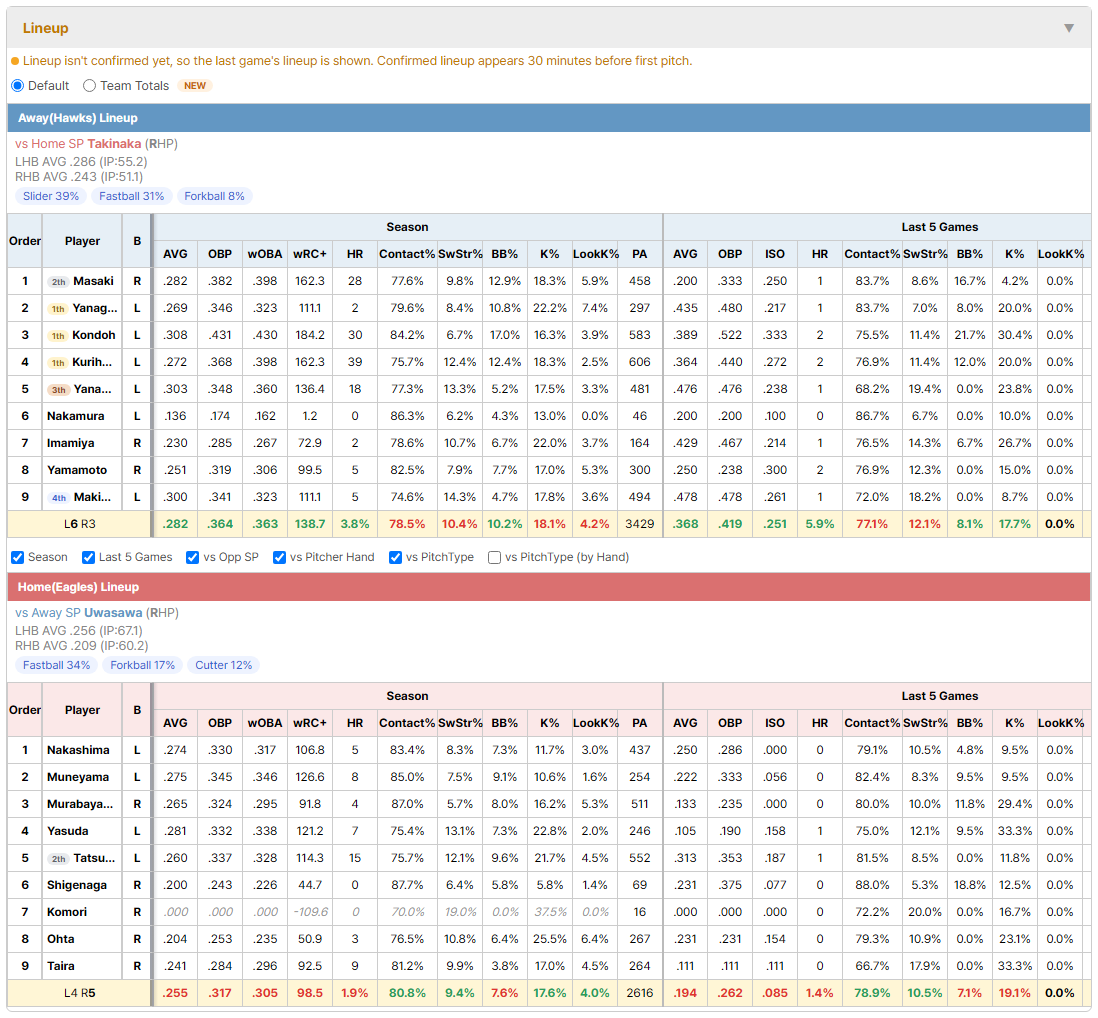
Task: Click the 1th badge beside Yanag...
Action: tap(58, 309)
